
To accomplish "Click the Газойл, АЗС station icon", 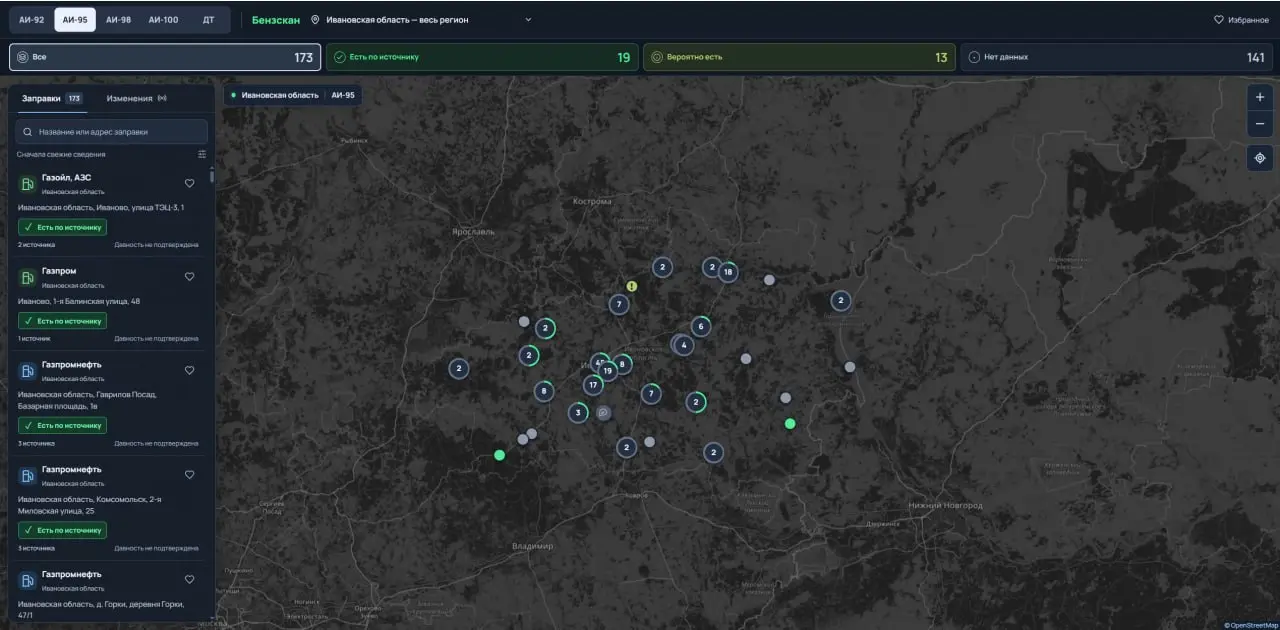I will 27,183.
